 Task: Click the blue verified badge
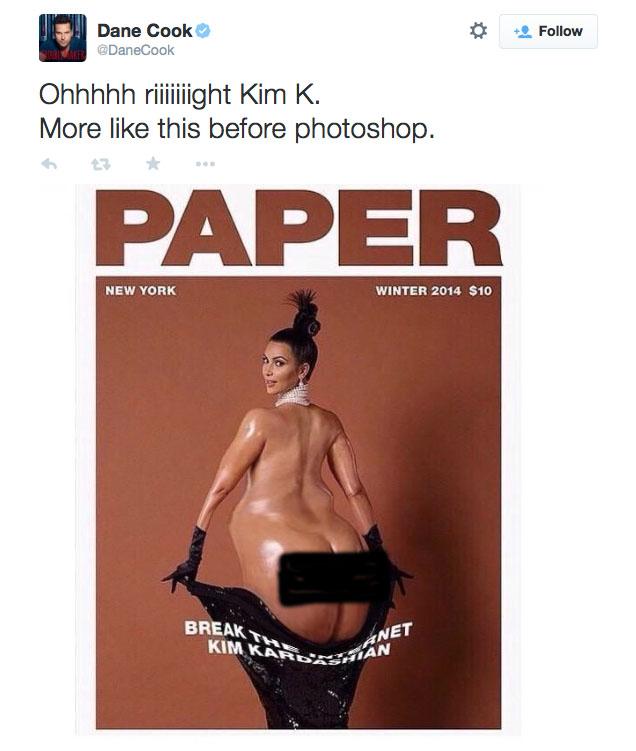point(203,31)
